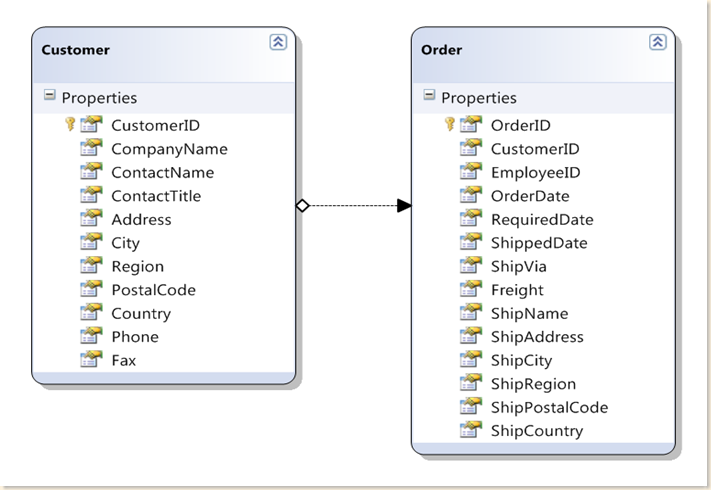Select the association diamond on Customer's edge
The height and width of the screenshot is (490, 711).
coord(302,206)
